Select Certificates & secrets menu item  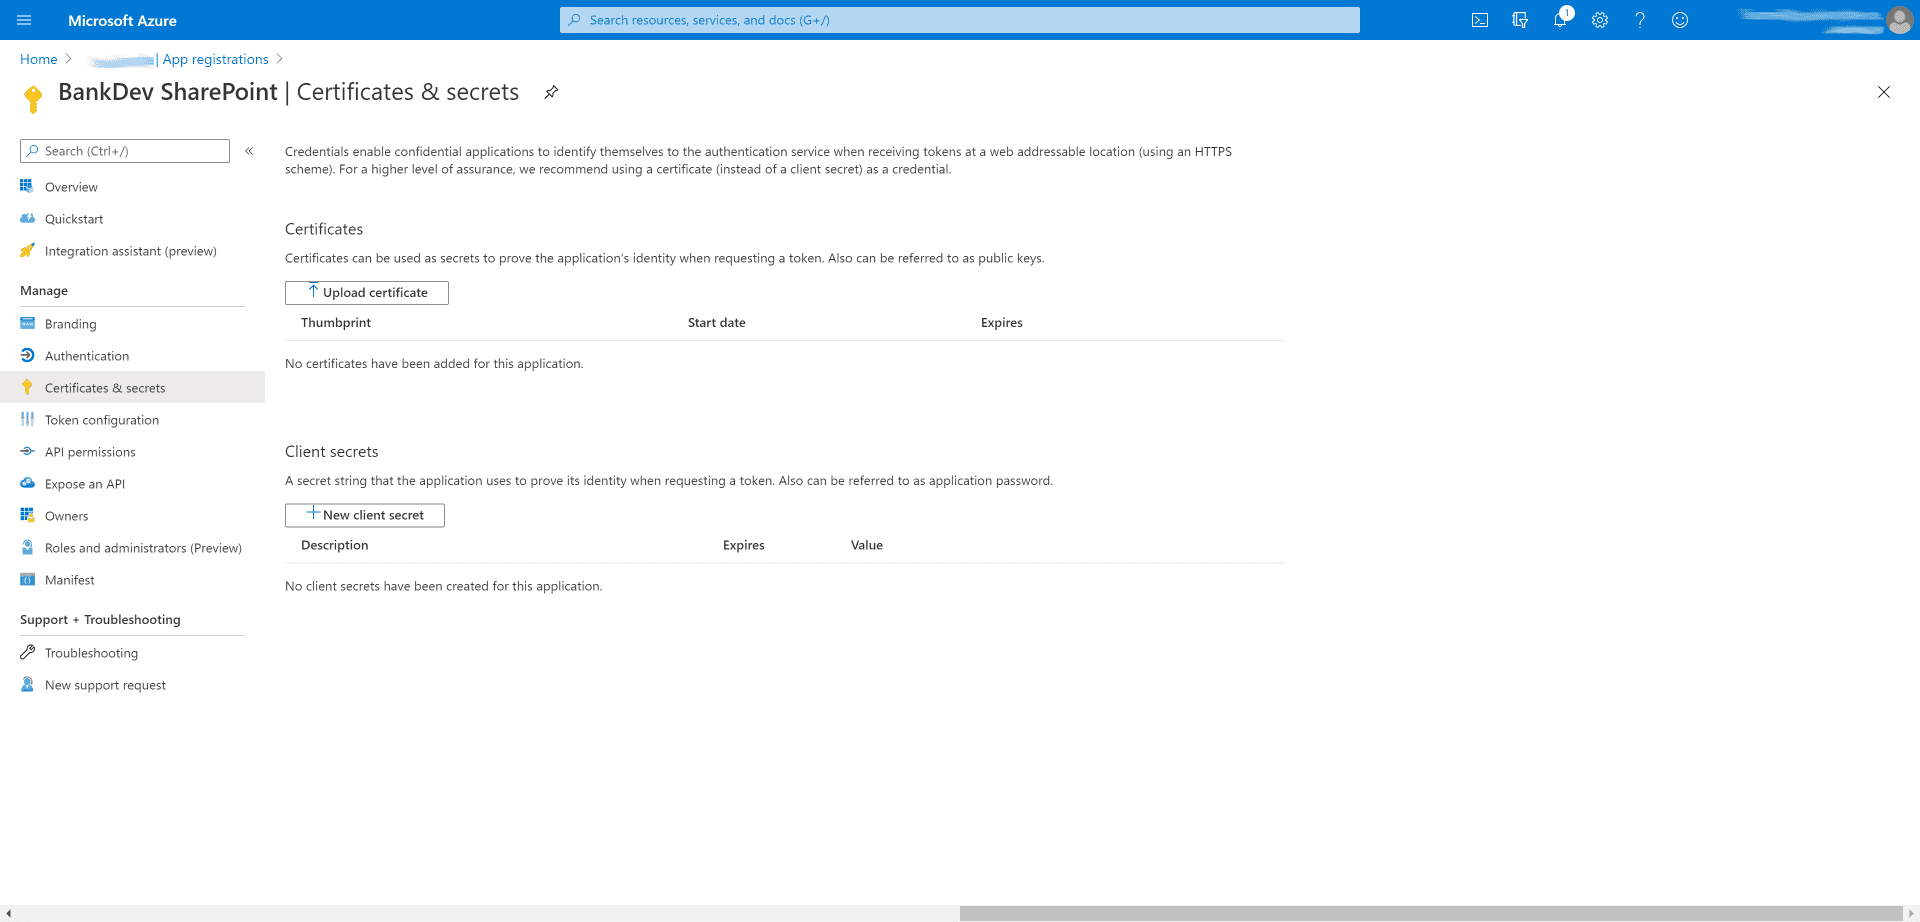coord(132,388)
